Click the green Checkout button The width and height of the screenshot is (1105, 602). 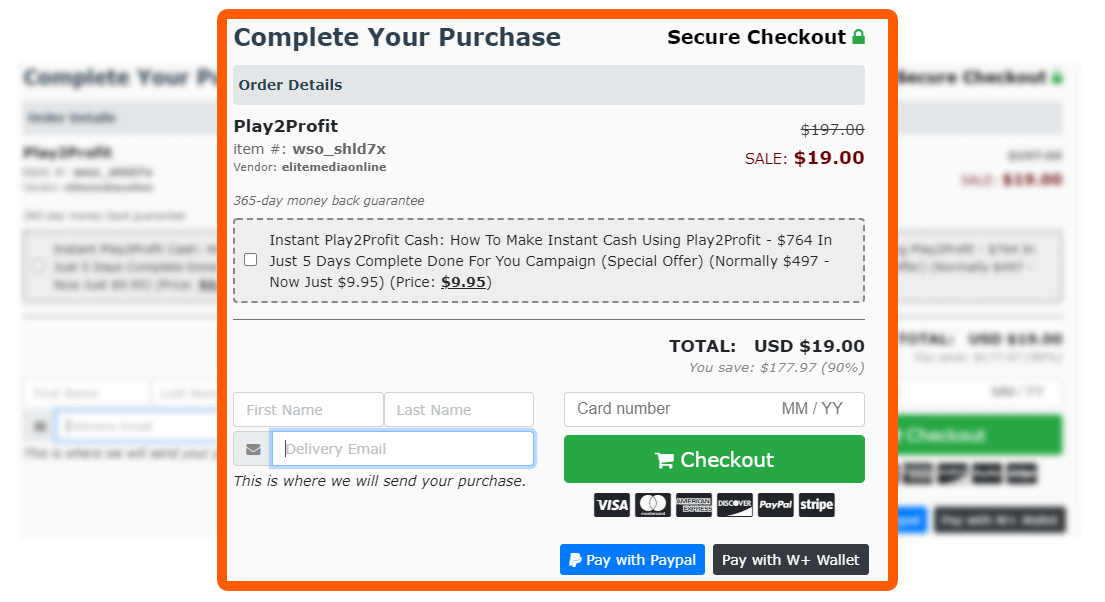pyautogui.click(x=714, y=459)
